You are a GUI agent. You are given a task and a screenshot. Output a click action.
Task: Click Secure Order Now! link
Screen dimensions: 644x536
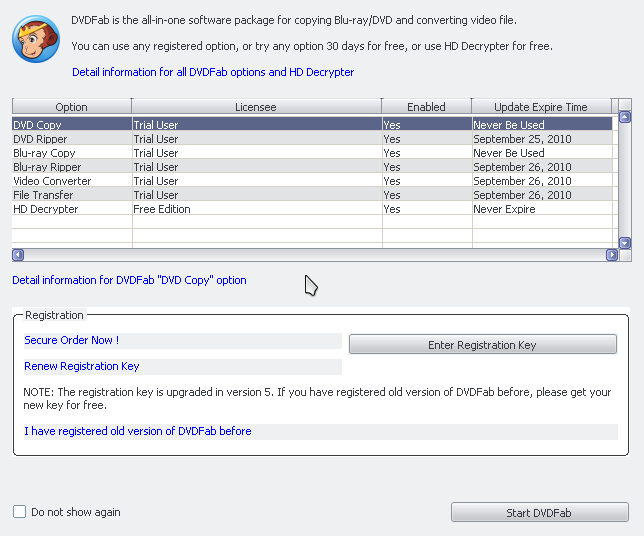71,340
